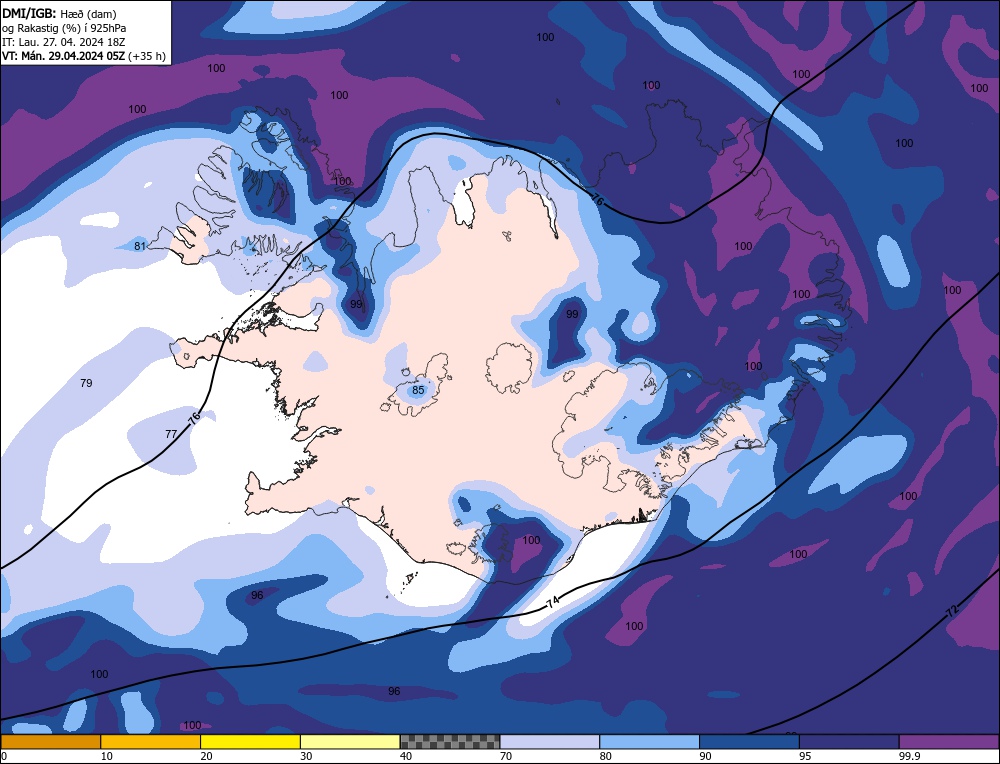
Task: Click the dark navy 95–99.9 legend swatch
Action: (x=849, y=742)
